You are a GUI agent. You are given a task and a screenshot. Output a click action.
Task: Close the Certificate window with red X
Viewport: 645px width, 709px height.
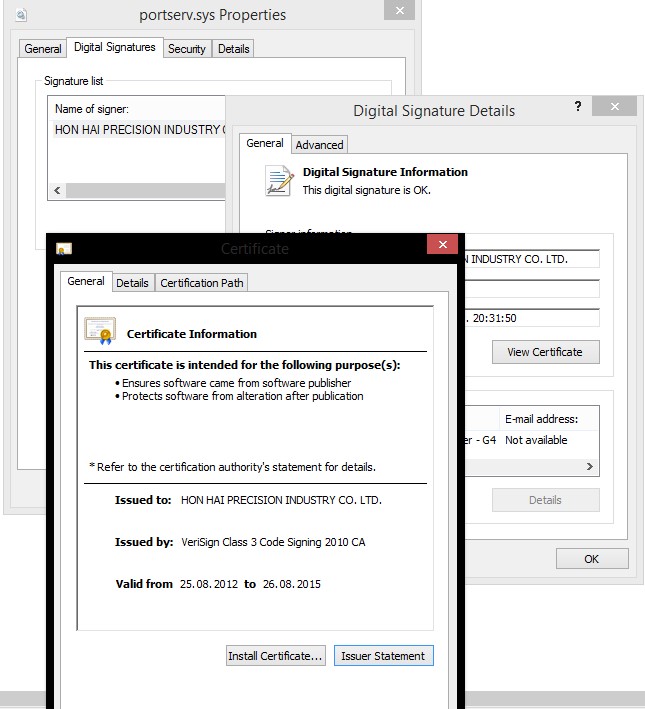pos(442,244)
